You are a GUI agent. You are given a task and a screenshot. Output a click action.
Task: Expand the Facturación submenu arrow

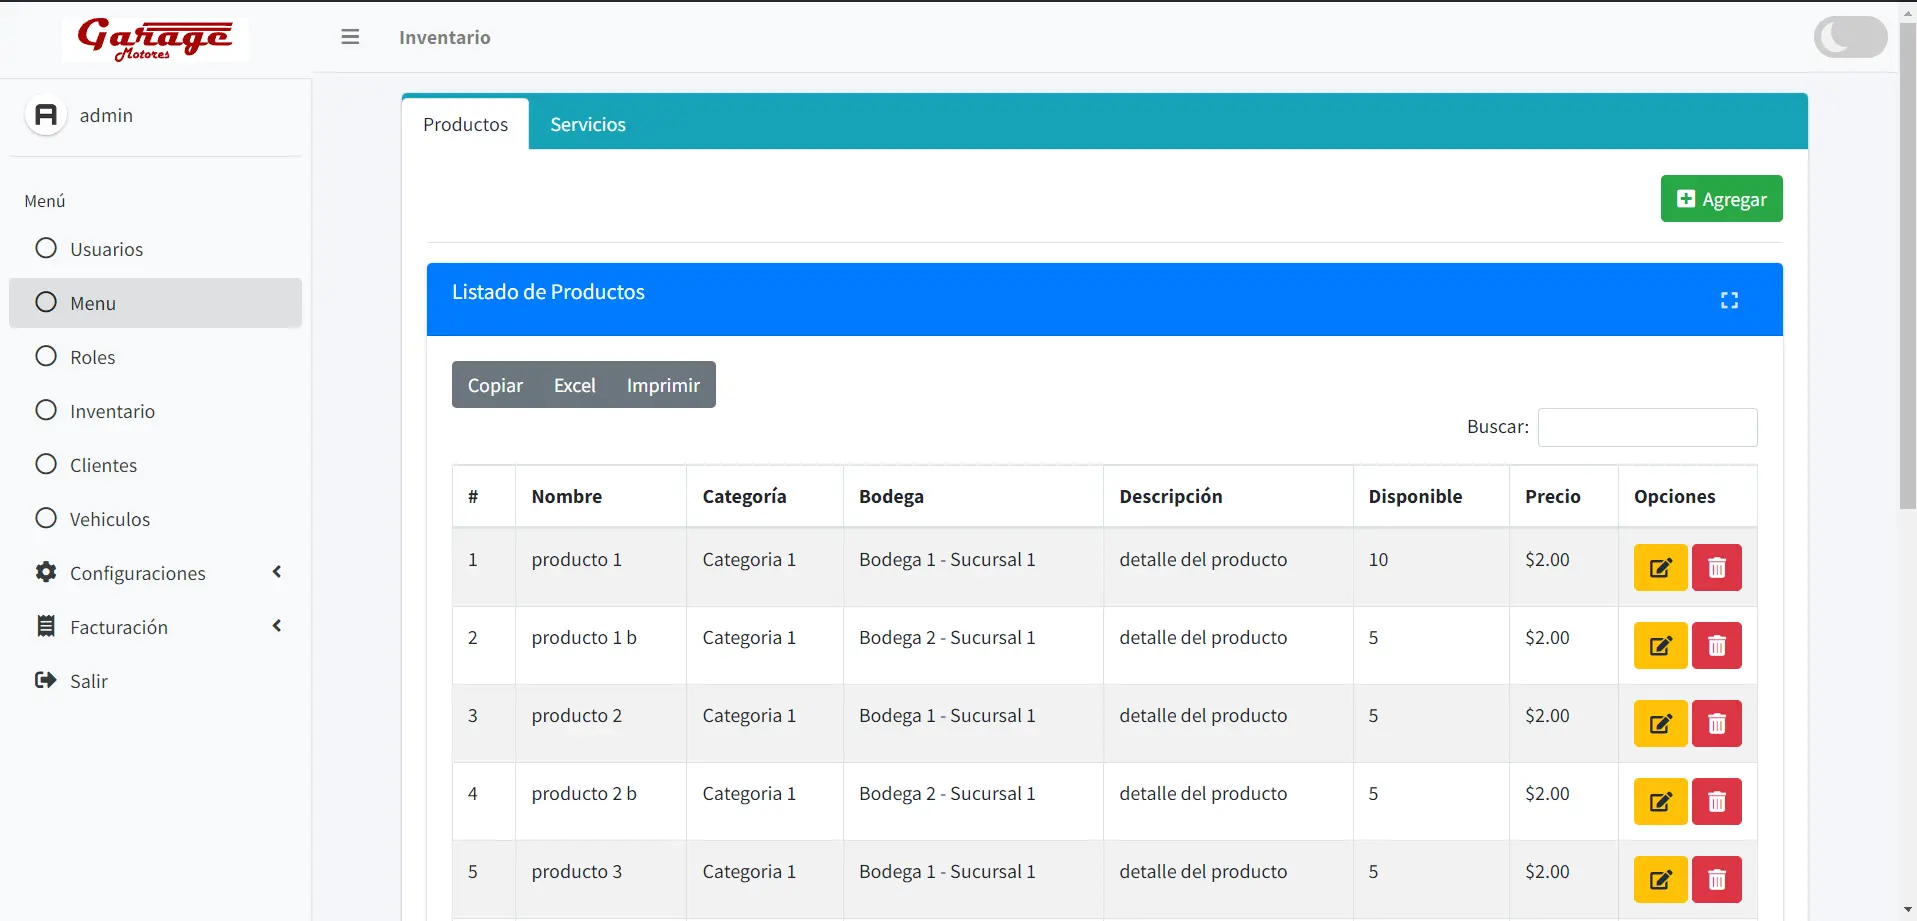277,626
